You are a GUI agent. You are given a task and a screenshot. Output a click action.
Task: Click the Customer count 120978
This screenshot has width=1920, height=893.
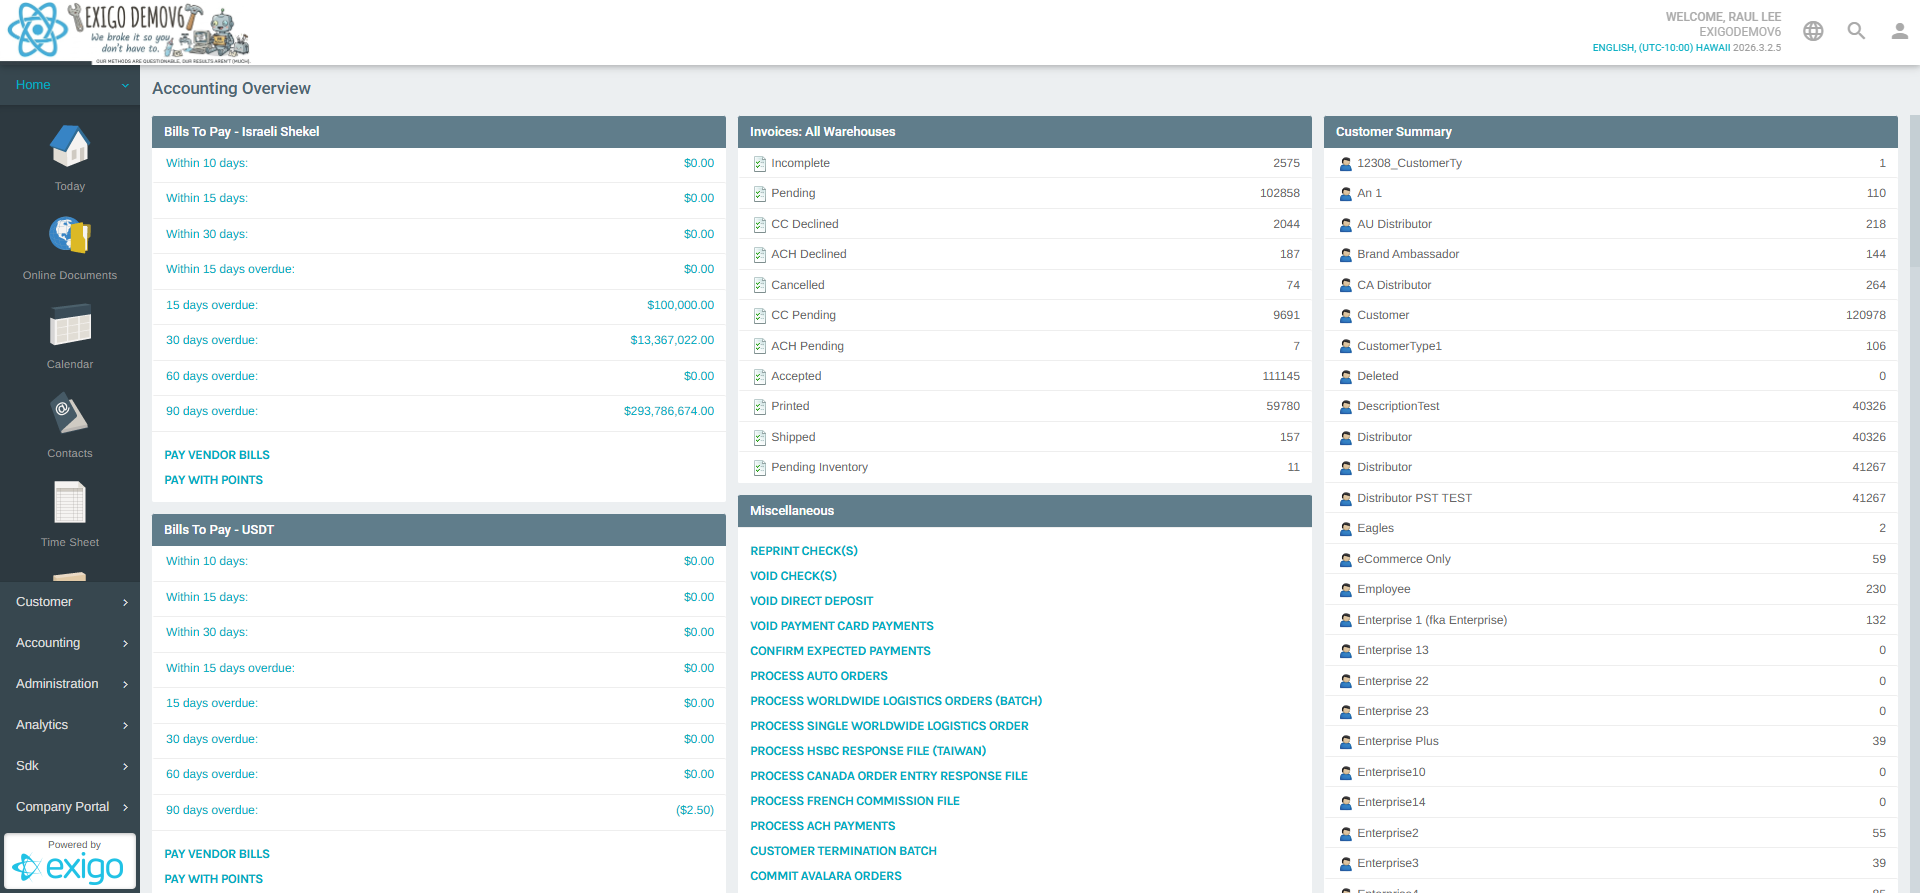(1866, 315)
